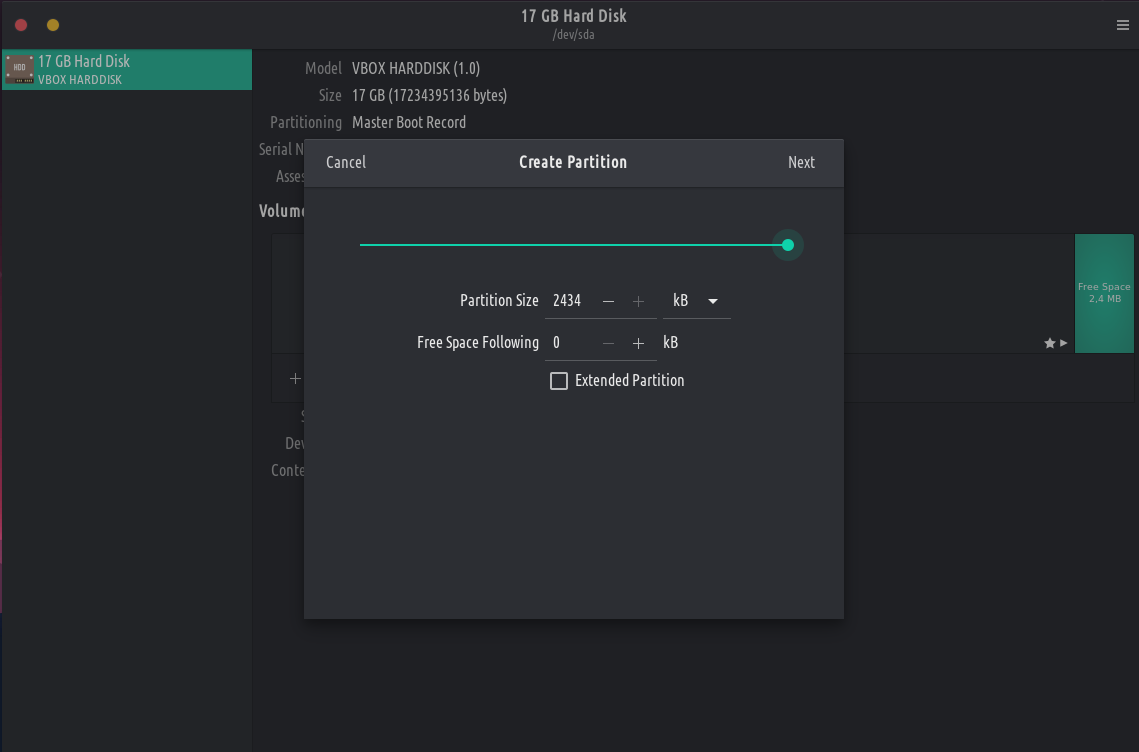Click the partition size slider handle
Viewport: 1139px width, 752px height.
click(788, 245)
